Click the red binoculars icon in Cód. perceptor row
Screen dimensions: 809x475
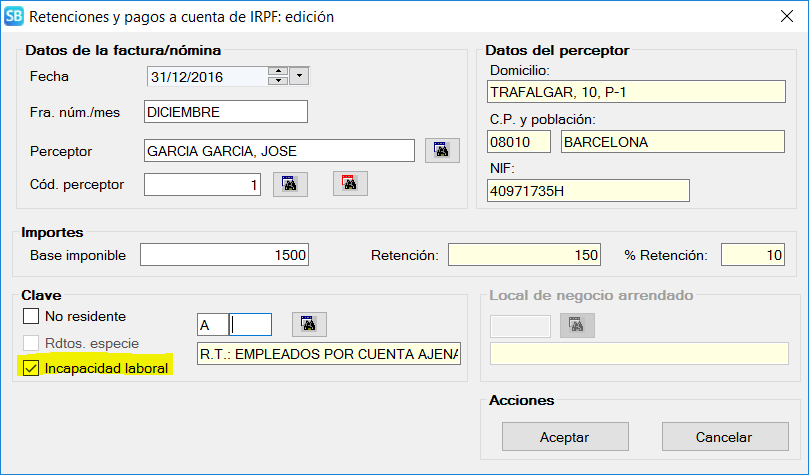[x=350, y=184]
